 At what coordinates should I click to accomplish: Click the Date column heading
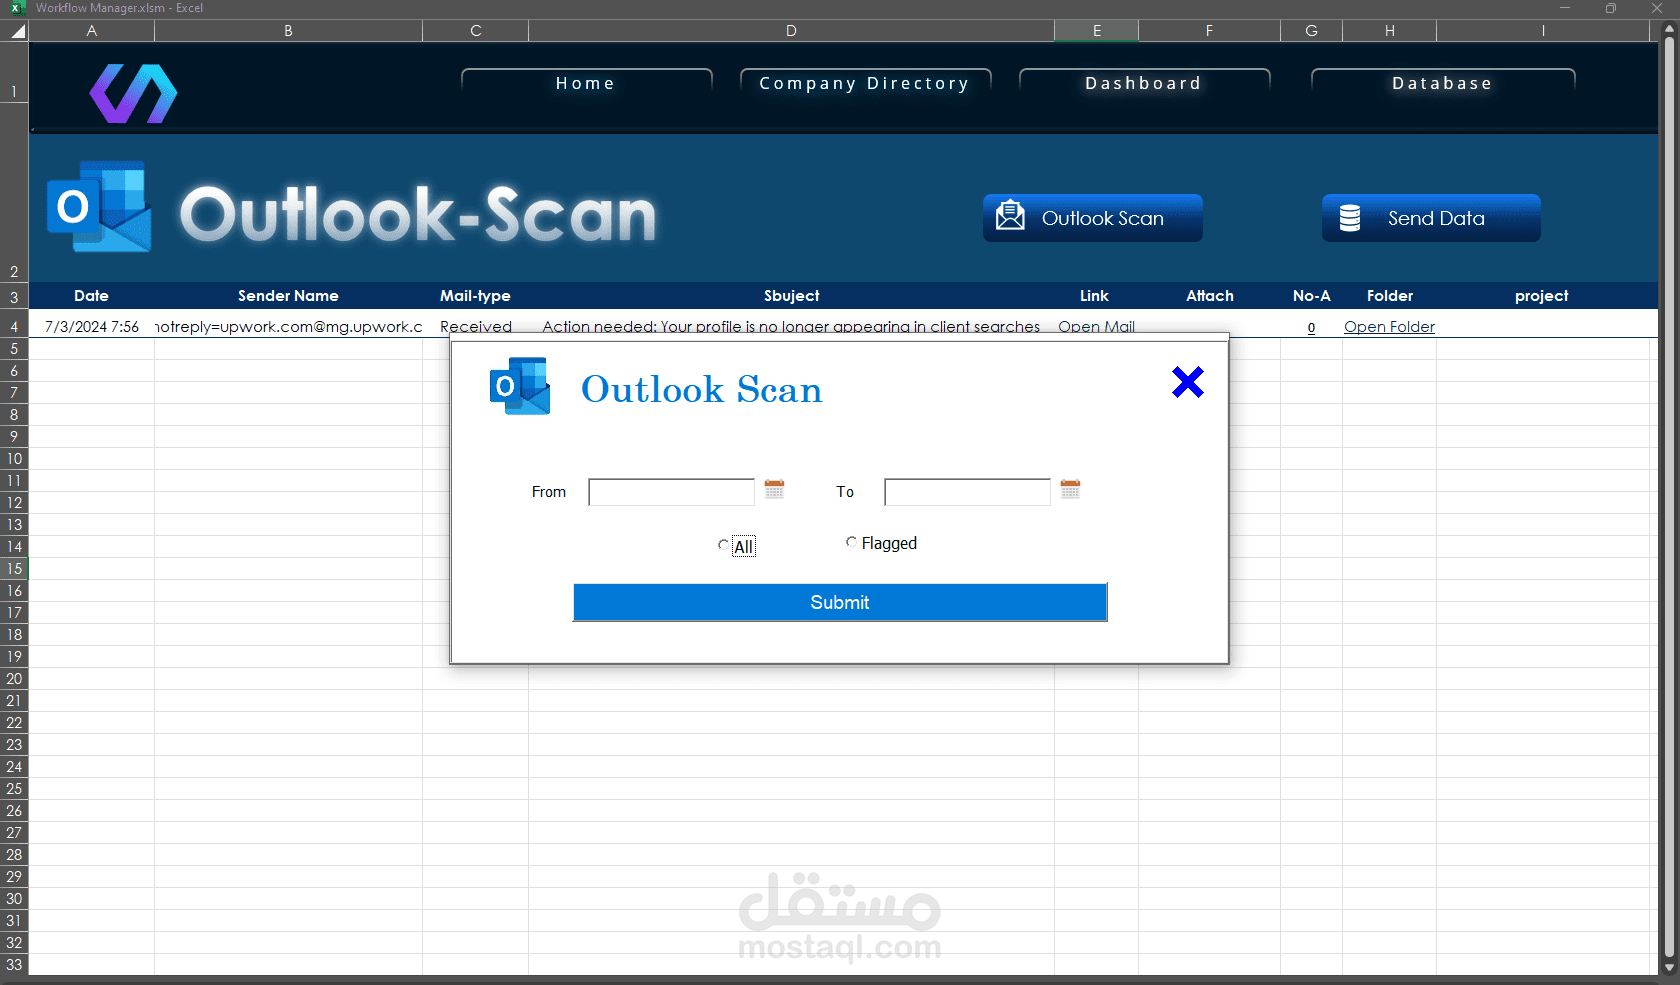tap(91, 296)
